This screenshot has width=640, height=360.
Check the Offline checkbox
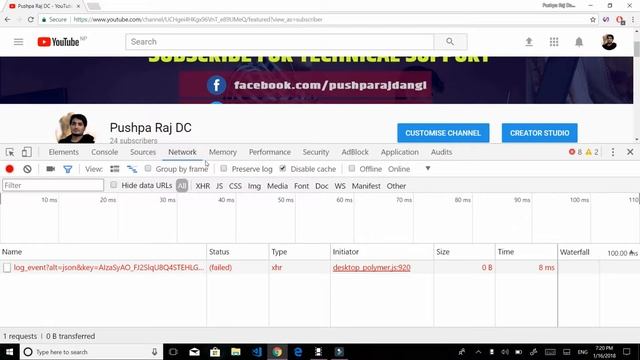351,168
